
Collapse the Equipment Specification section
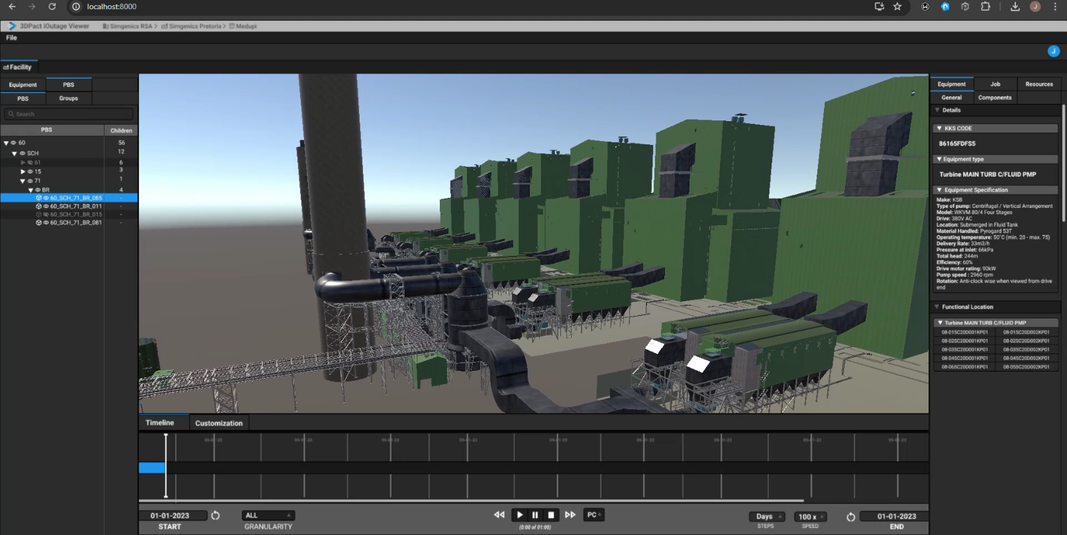[939, 189]
